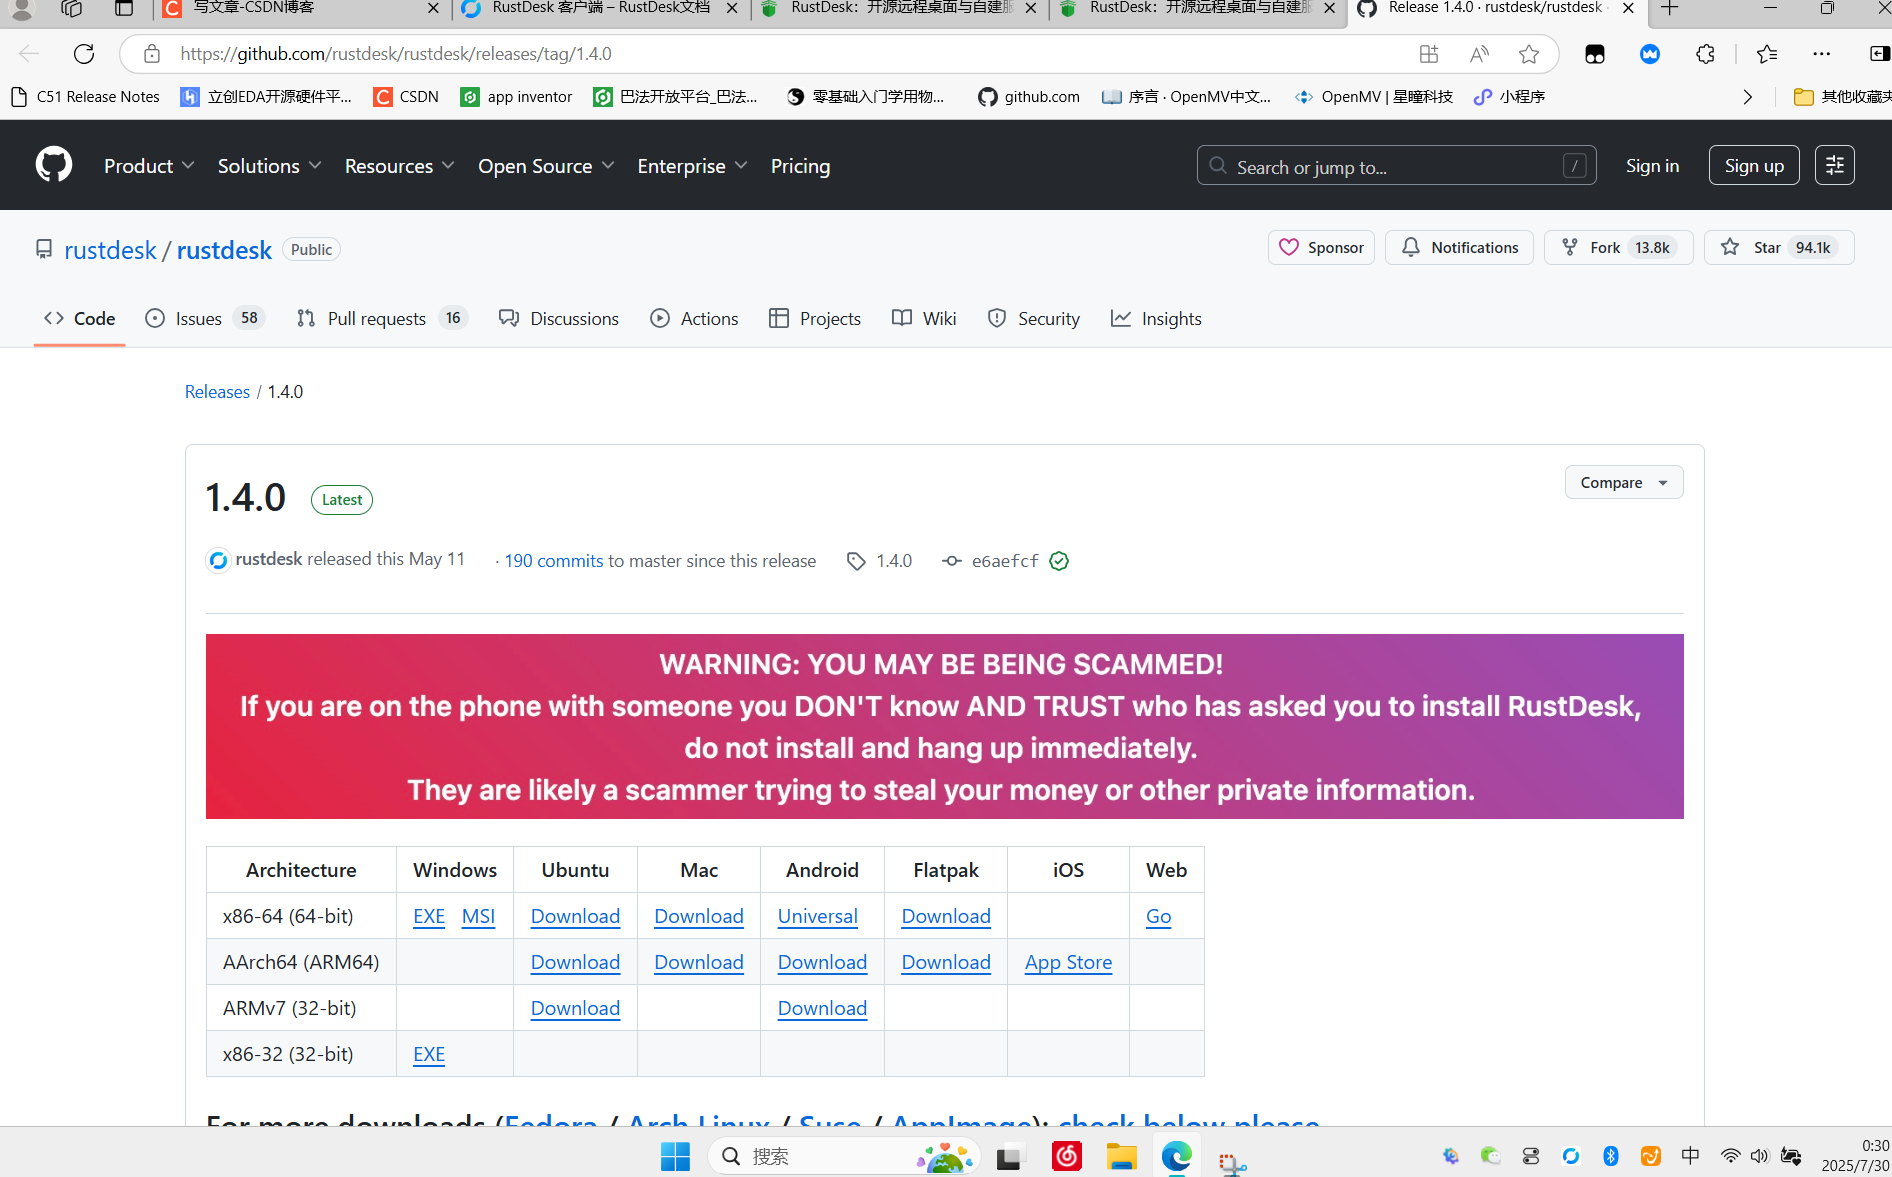This screenshot has height=1177, width=1892.
Task: Switch to the Pull requests tab
Action: point(382,318)
